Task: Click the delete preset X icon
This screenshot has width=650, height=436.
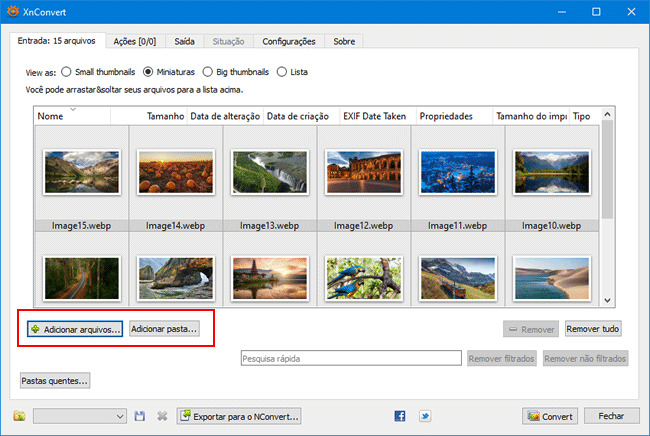Action: 161,416
